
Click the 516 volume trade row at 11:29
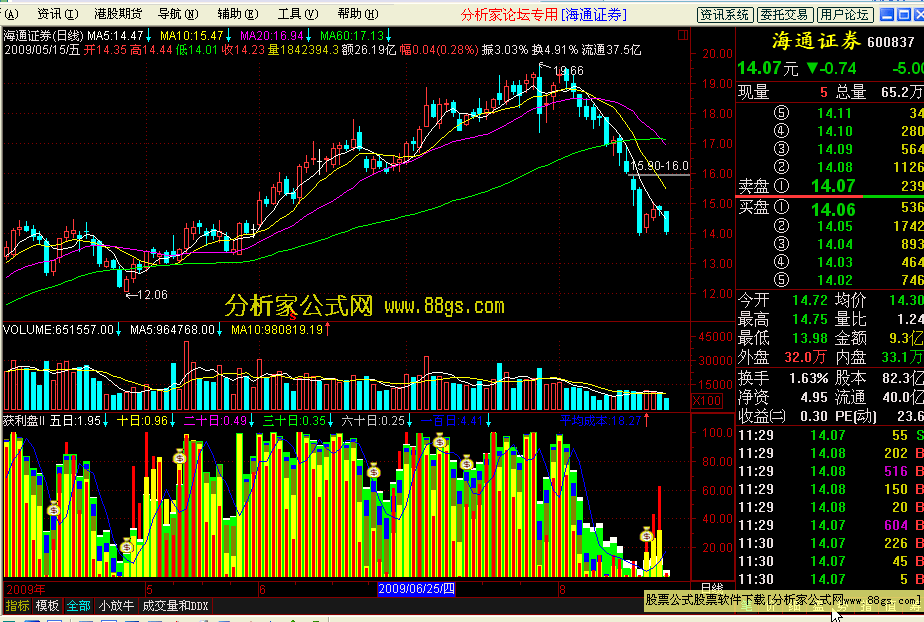831,471
